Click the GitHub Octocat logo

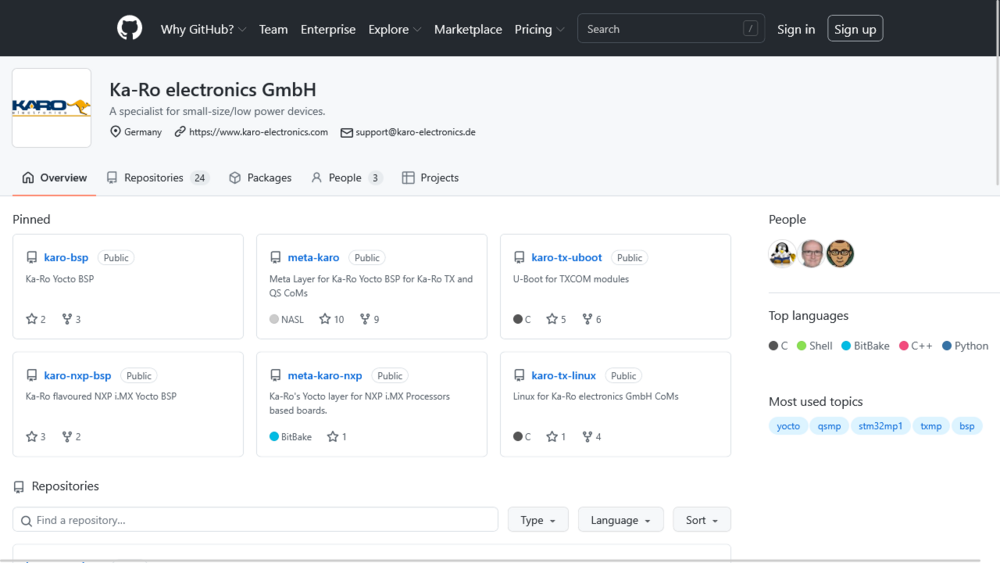[x=129, y=29]
